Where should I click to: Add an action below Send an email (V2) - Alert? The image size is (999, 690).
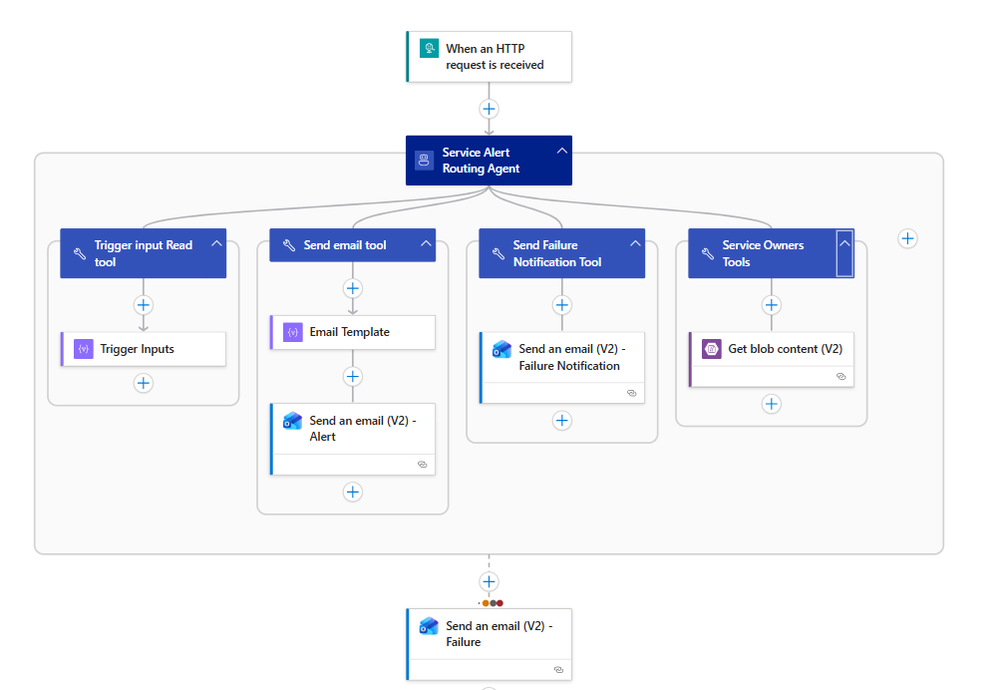[x=352, y=492]
